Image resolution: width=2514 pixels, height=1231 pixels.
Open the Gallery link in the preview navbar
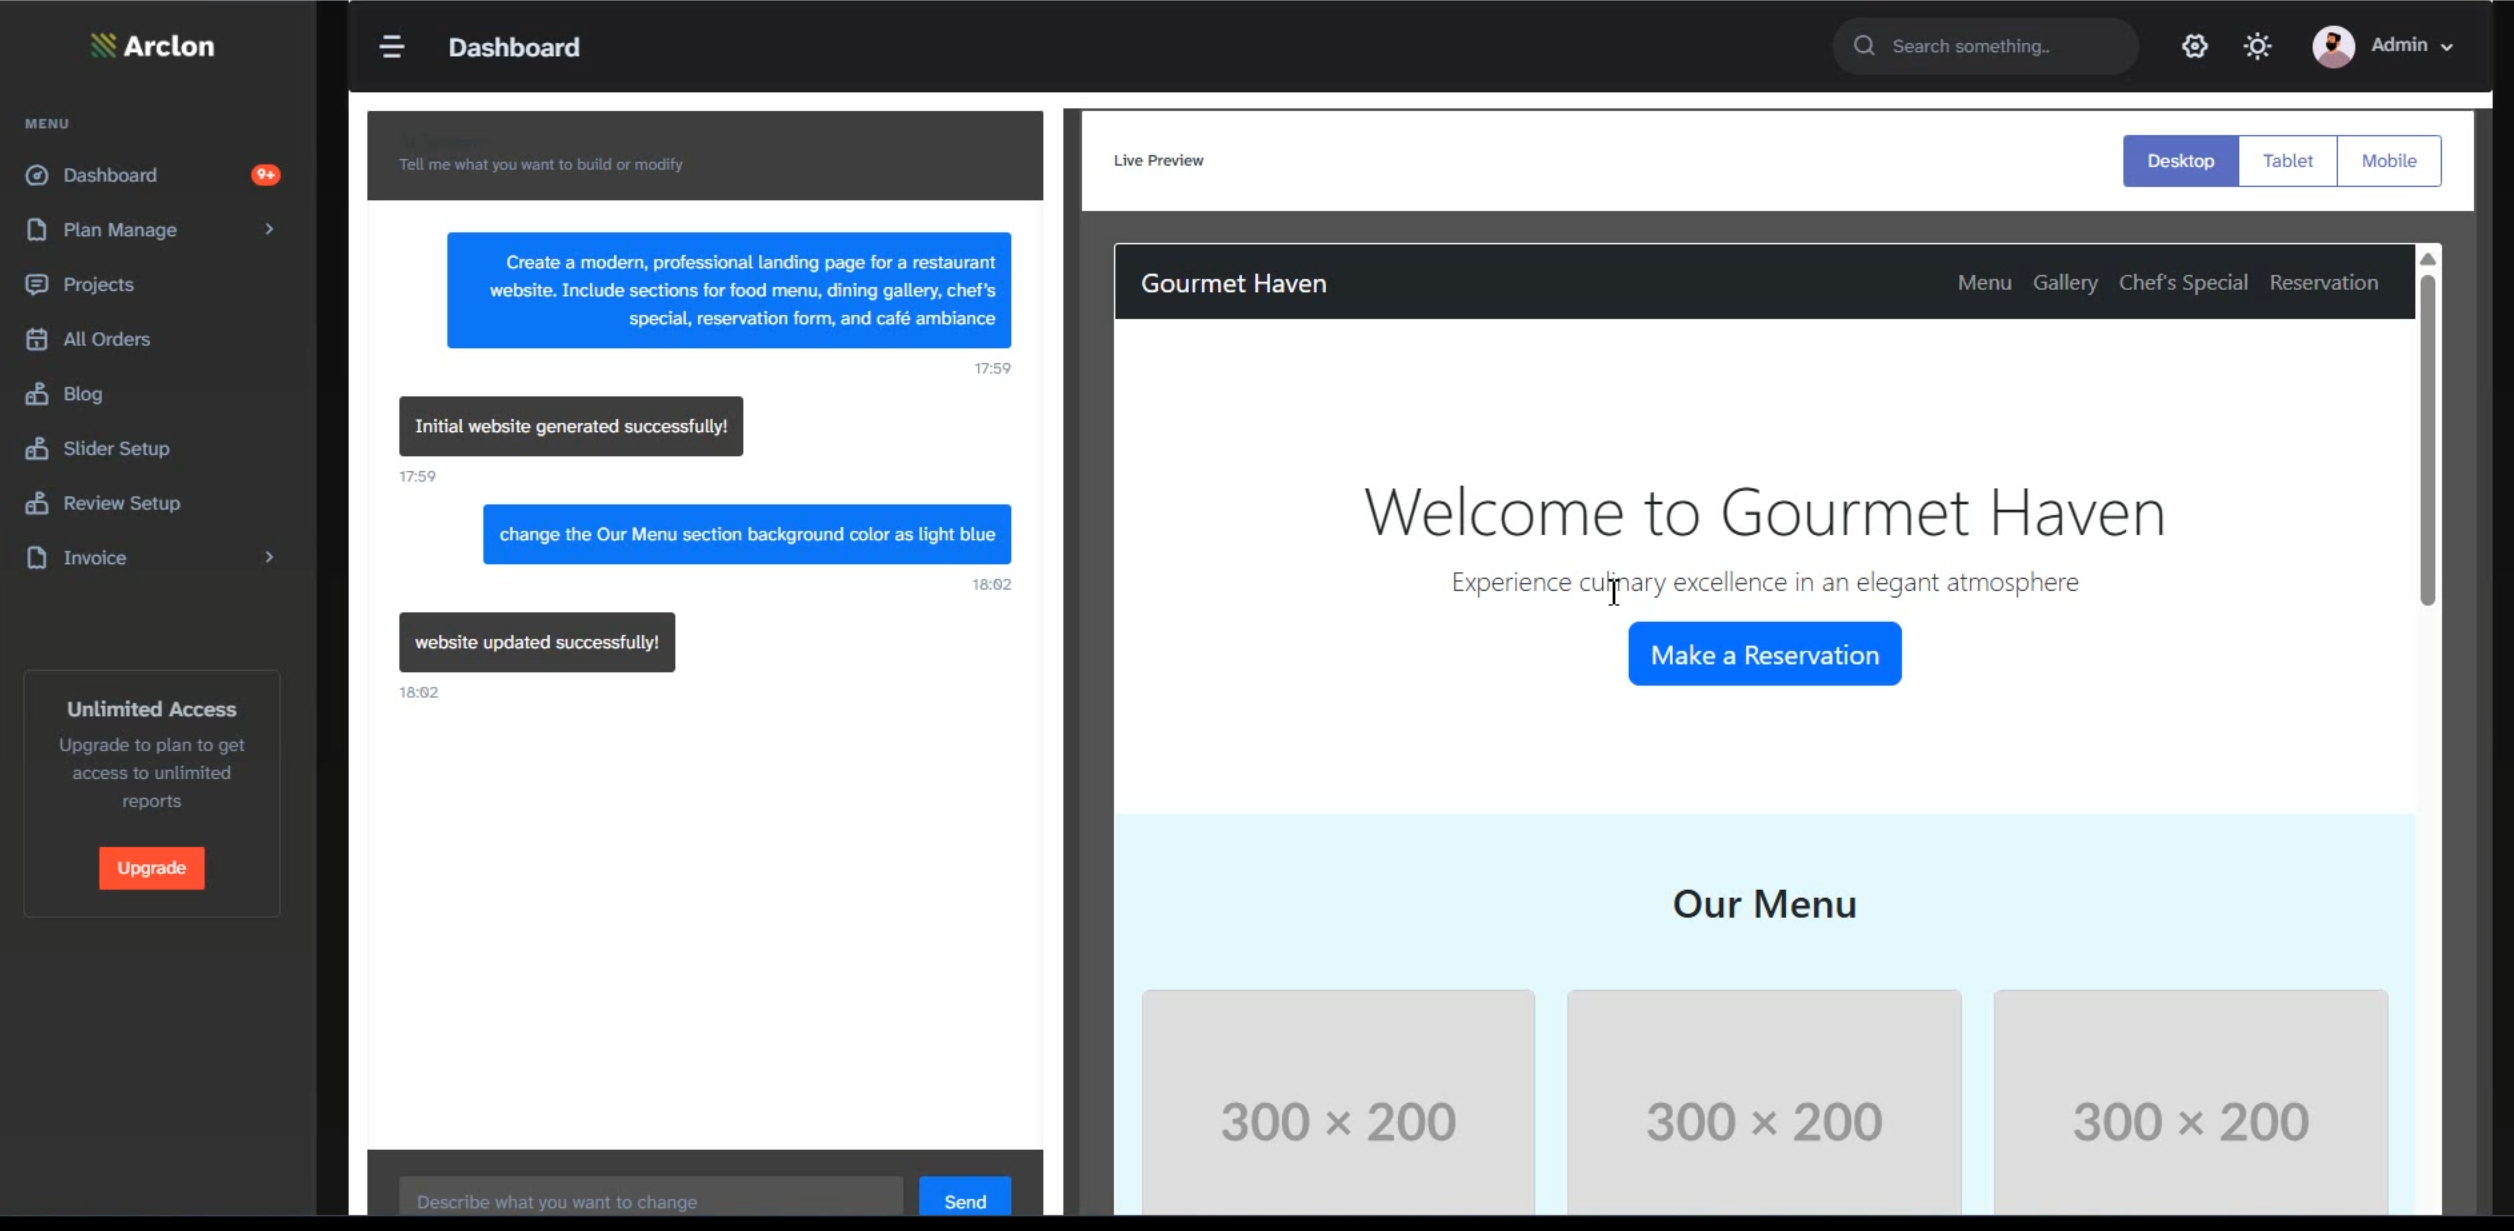click(x=2064, y=283)
